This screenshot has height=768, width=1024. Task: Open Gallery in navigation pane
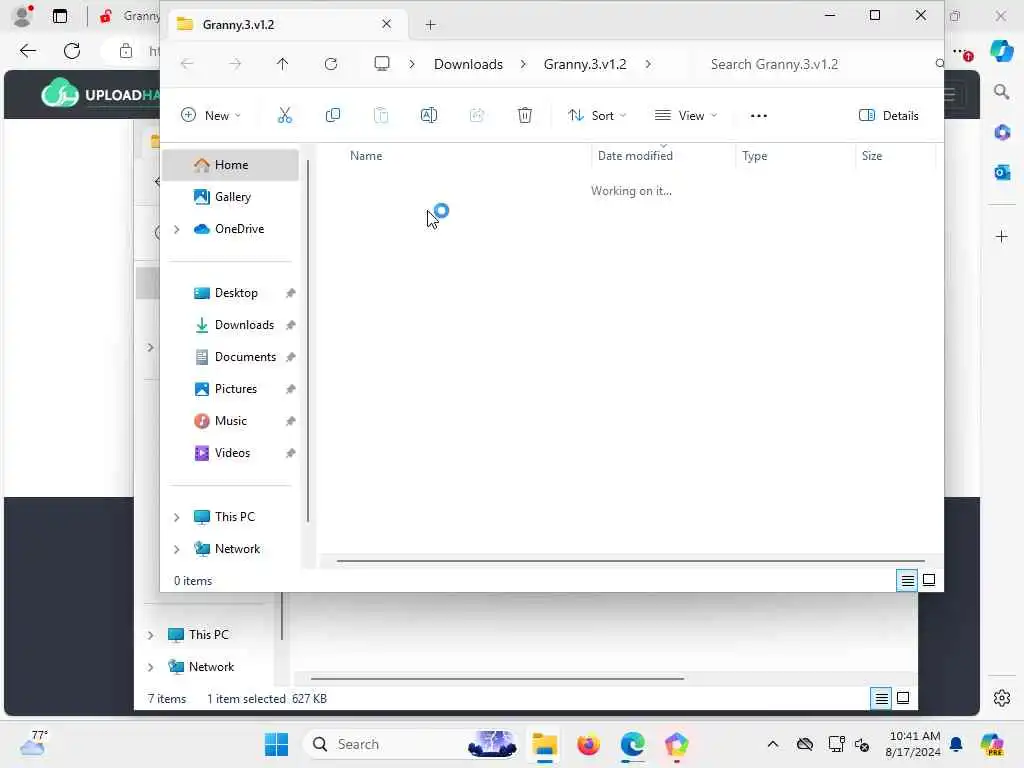[231, 197]
